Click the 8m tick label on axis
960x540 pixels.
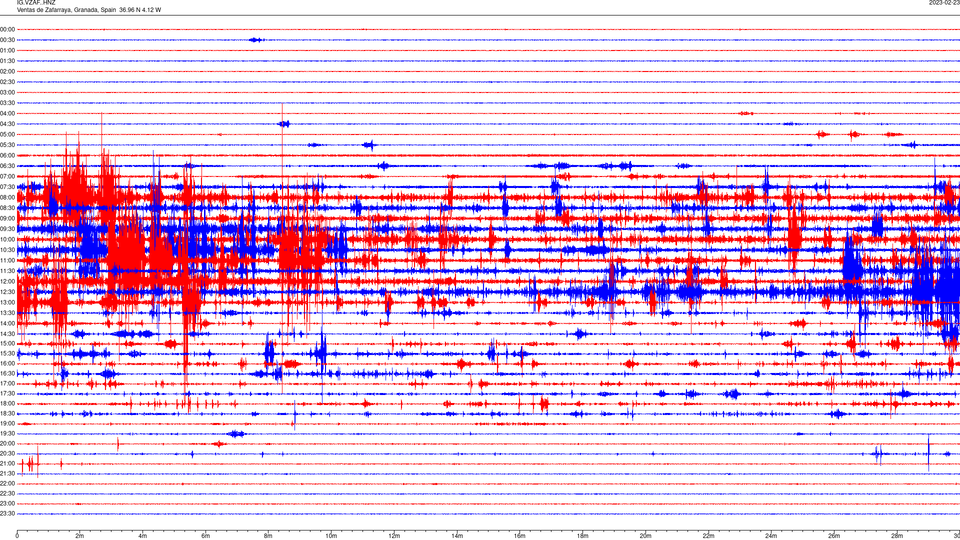[x=268, y=536]
